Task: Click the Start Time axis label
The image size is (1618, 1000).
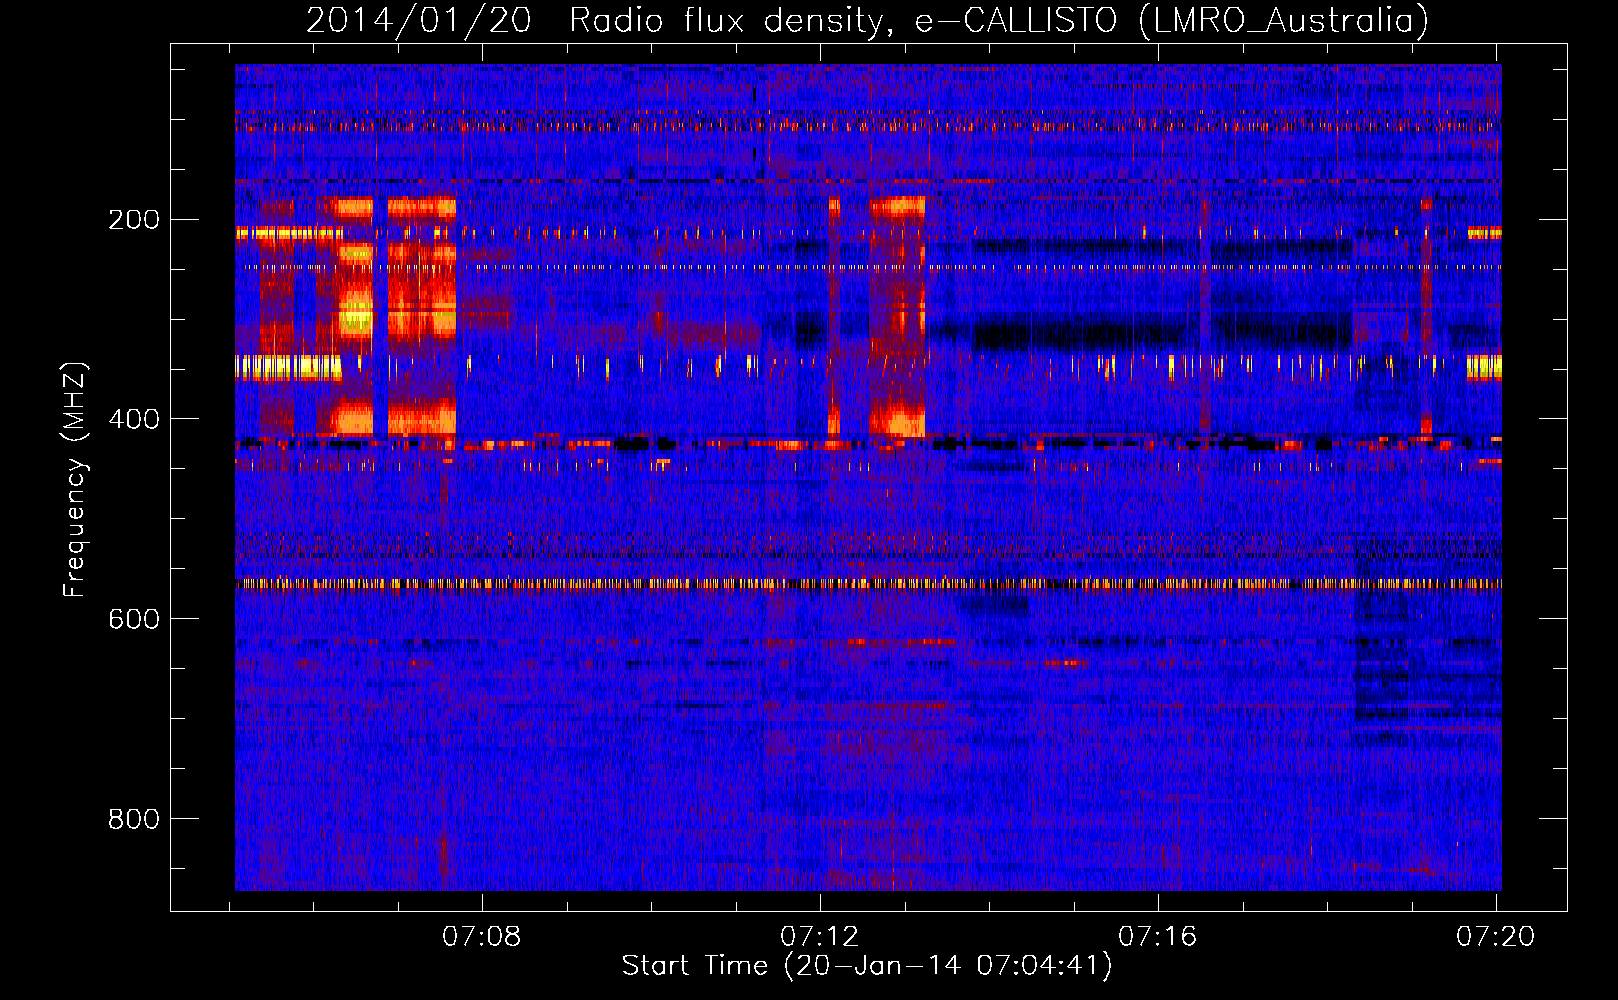Action: pyautogui.click(x=867, y=966)
